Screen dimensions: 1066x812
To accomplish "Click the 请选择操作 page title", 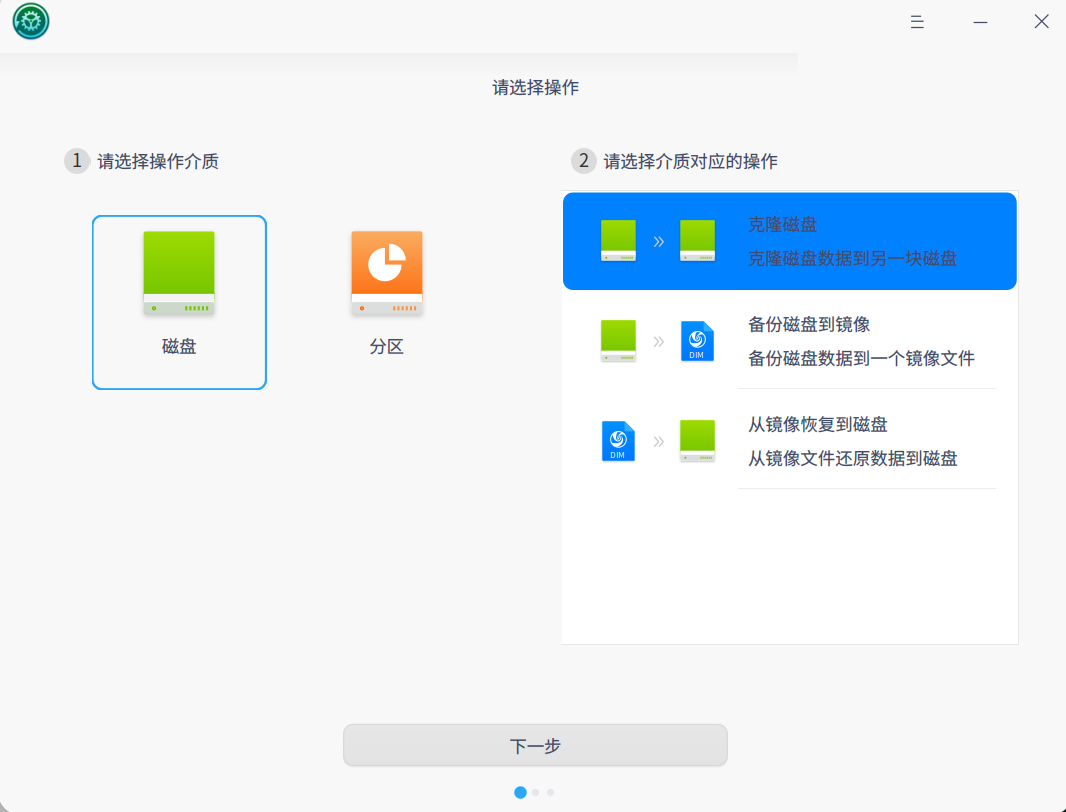I will pyautogui.click(x=535, y=87).
